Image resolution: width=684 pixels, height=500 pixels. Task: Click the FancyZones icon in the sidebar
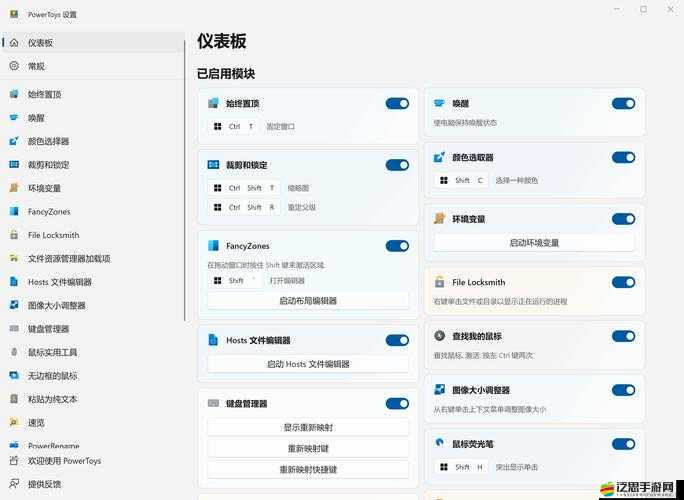14,212
